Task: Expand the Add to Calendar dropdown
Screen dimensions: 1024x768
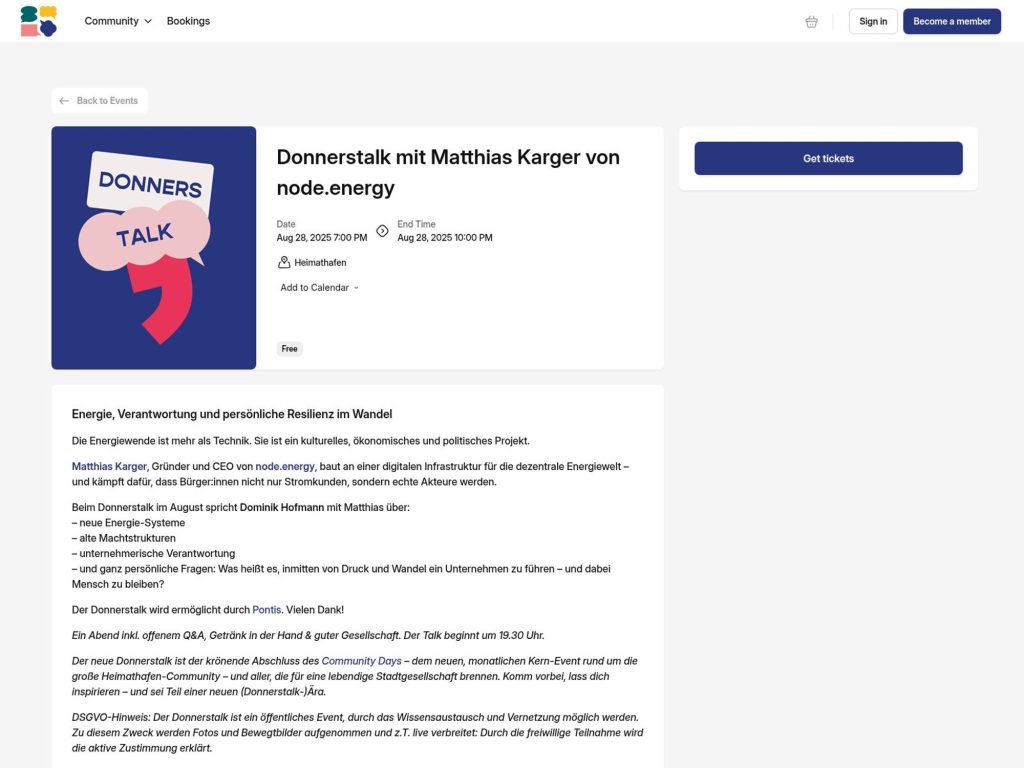Action: (x=314, y=287)
